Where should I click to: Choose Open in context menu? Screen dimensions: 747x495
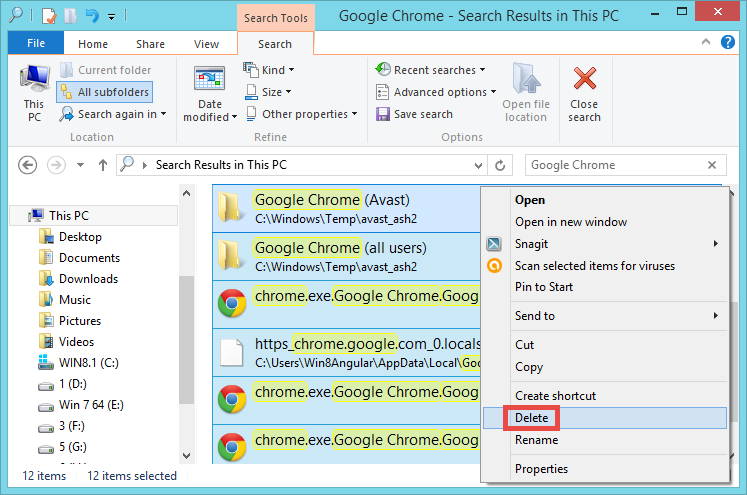tap(530, 200)
